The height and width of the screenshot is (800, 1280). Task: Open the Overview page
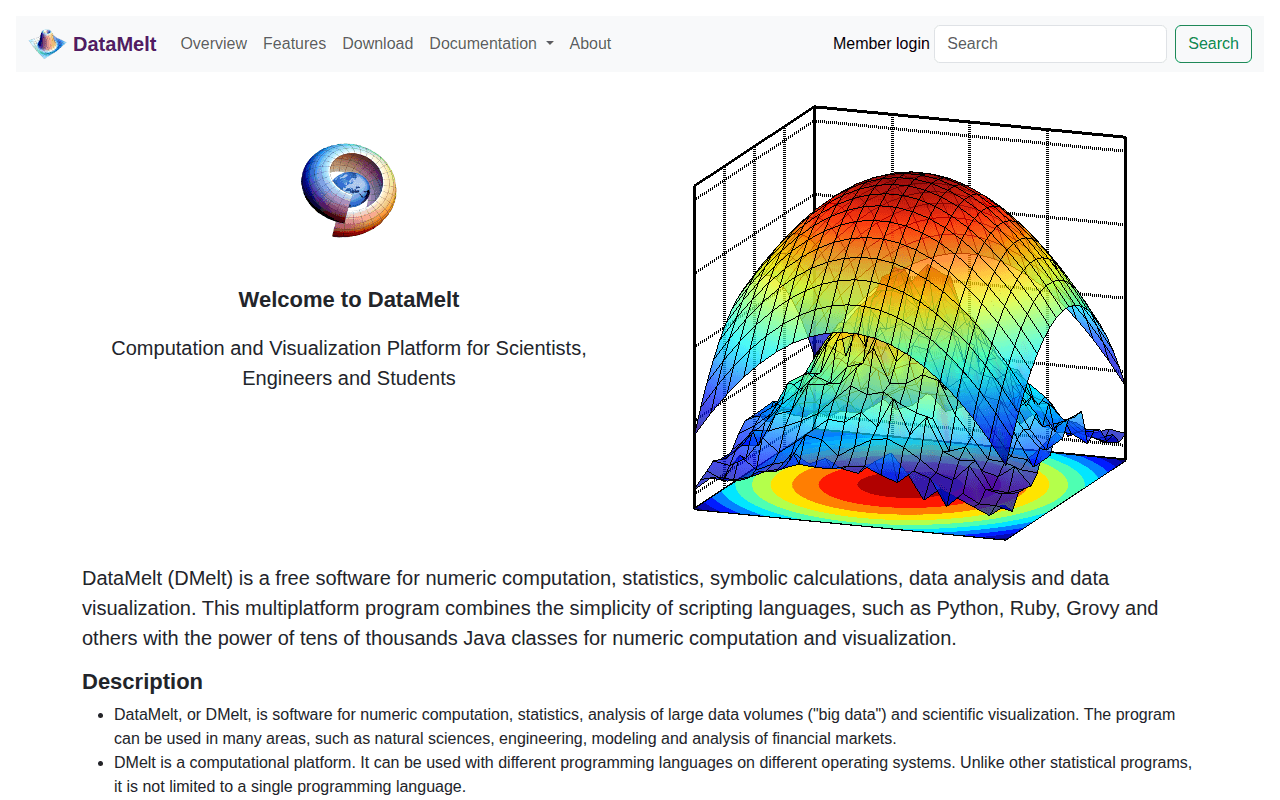click(x=214, y=43)
